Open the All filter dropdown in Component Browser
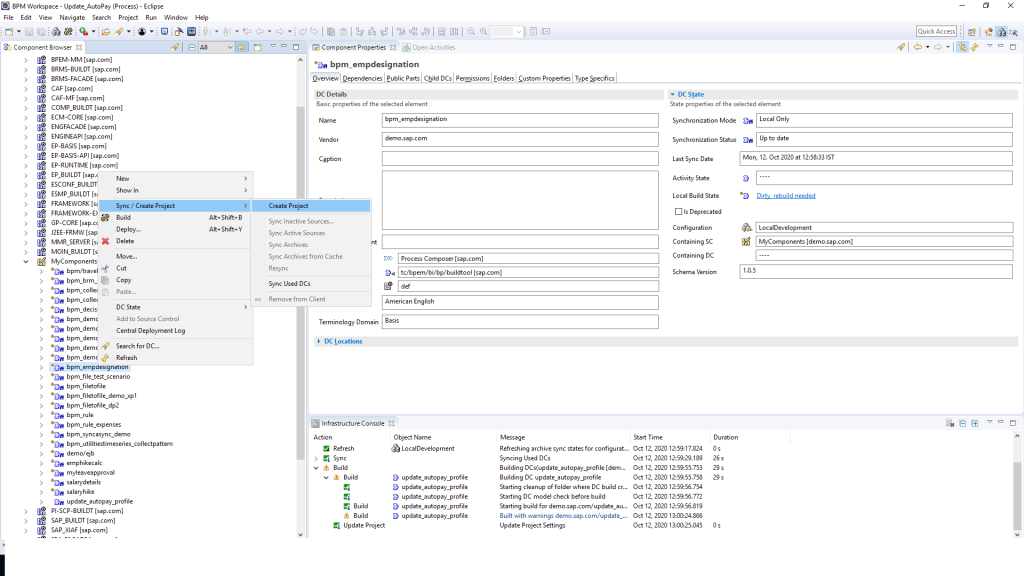 (x=216, y=47)
